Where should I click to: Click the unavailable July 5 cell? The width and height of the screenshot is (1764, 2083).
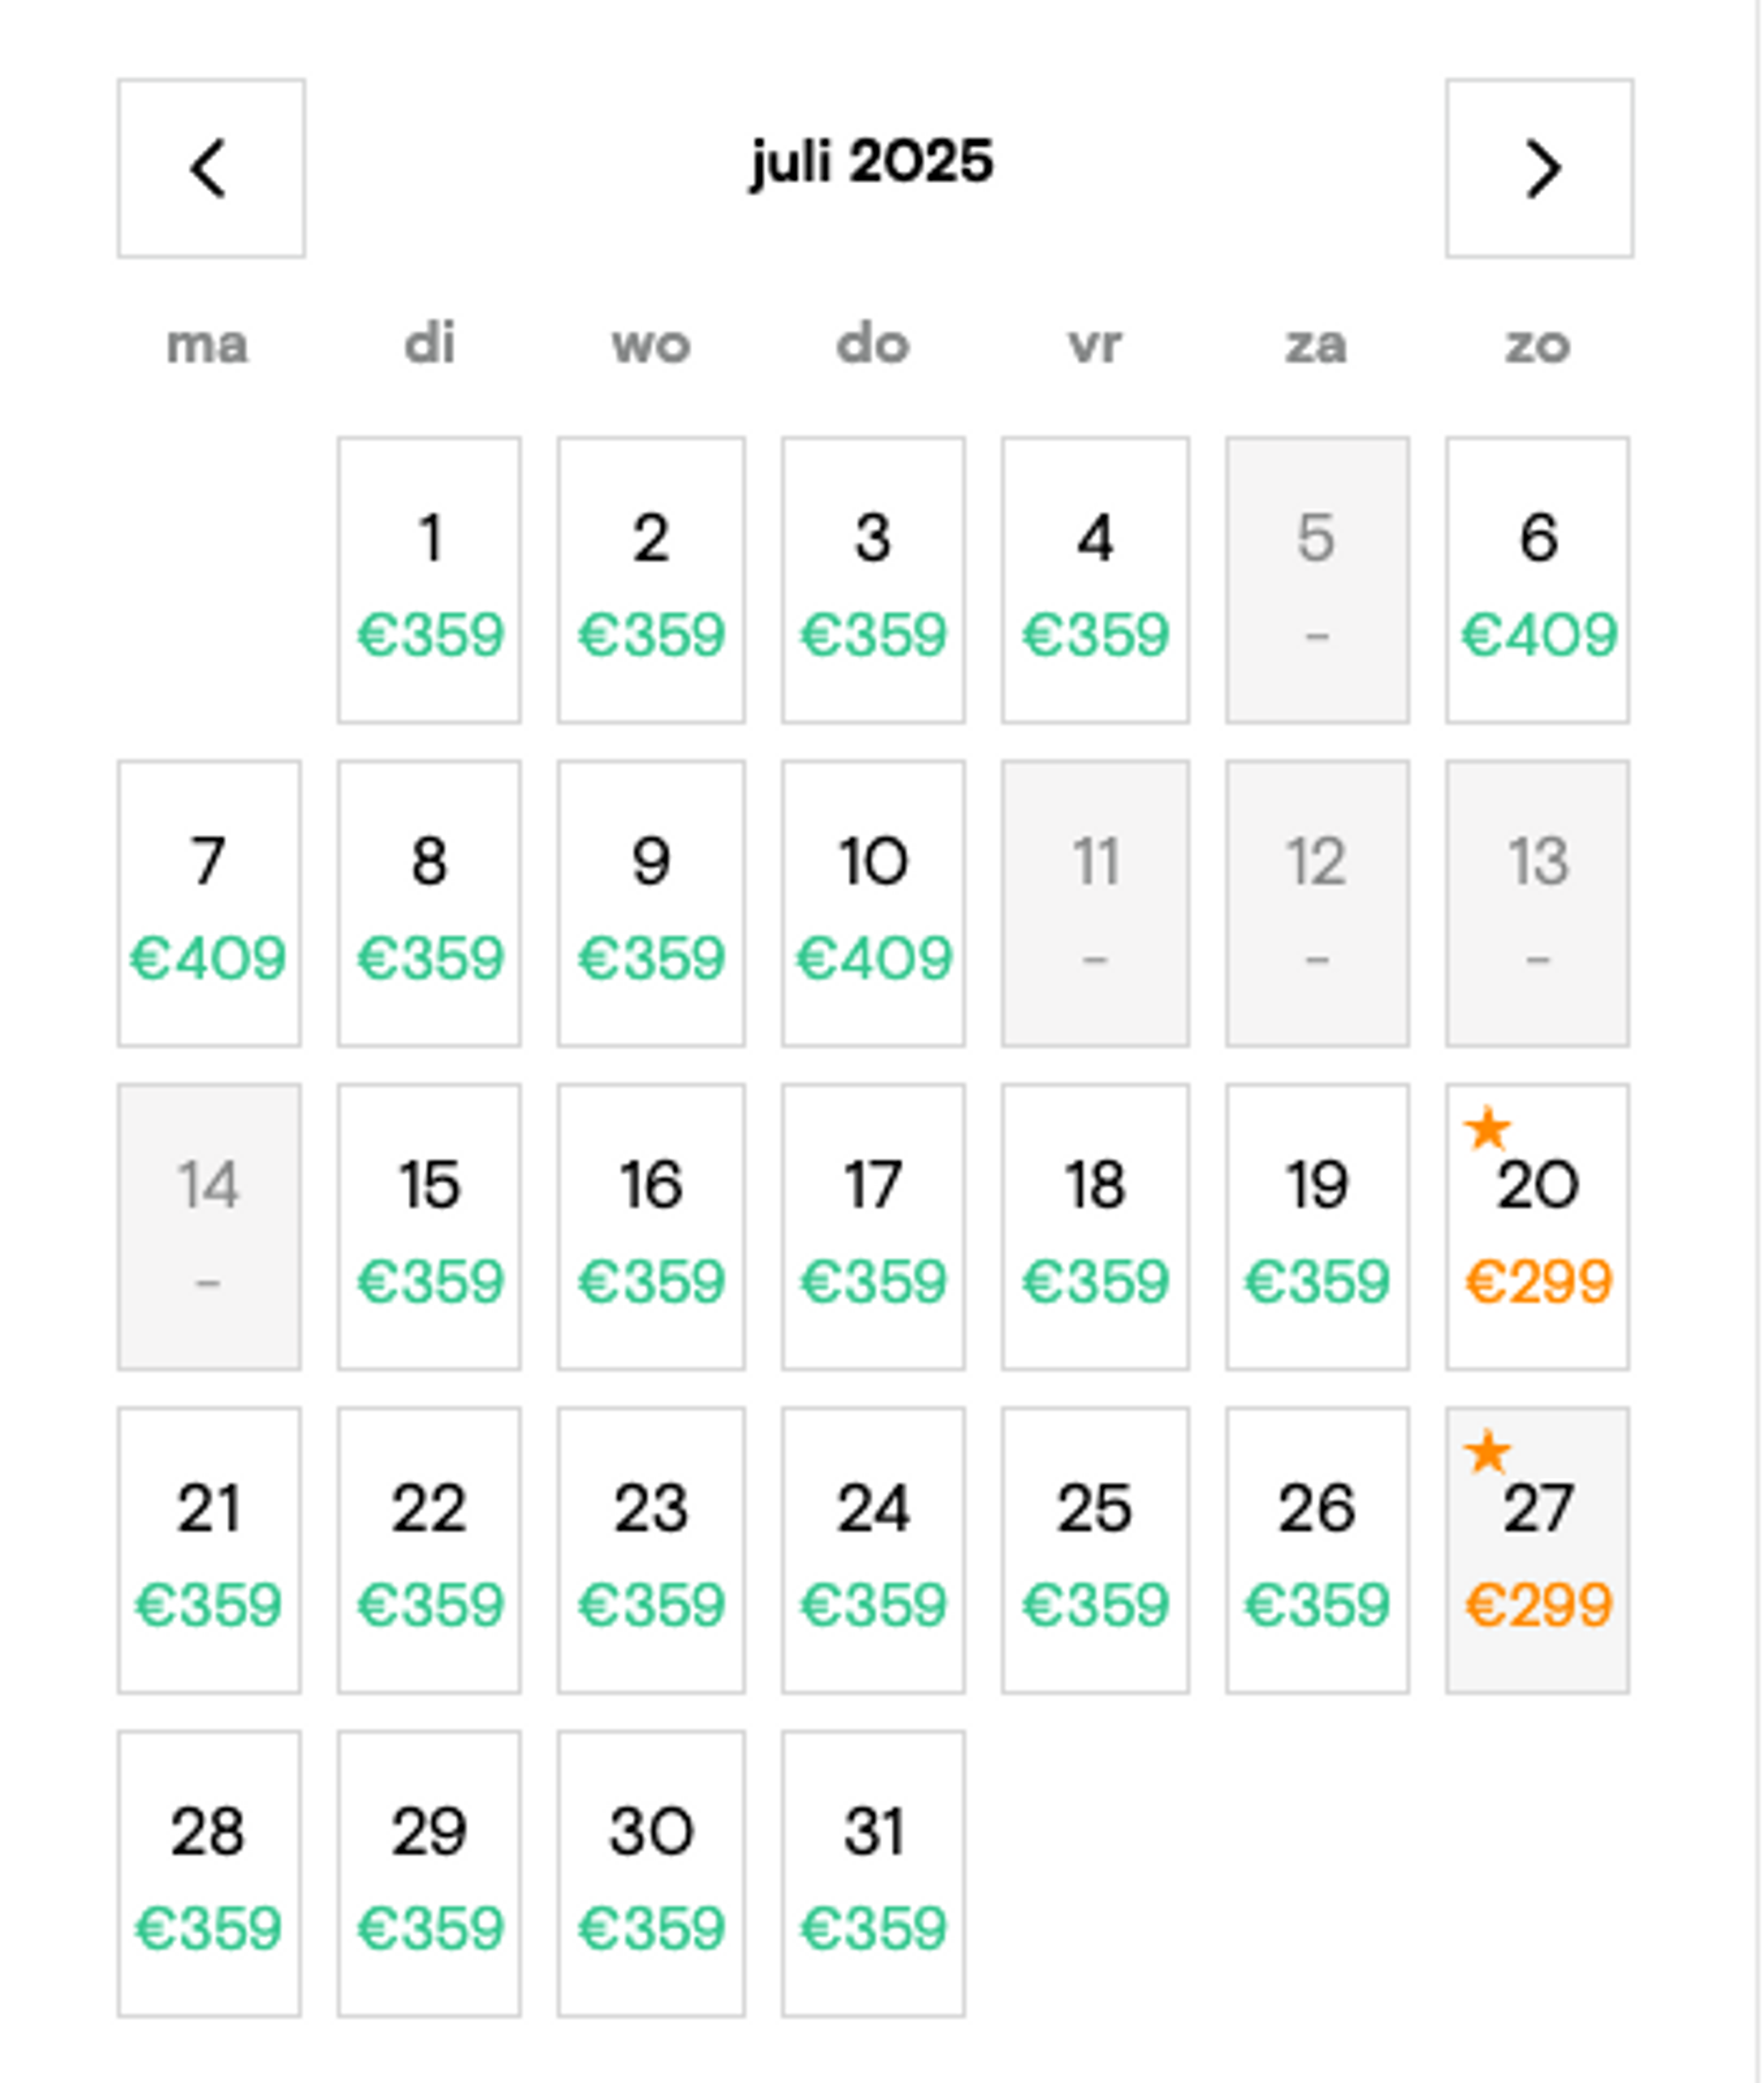point(1317,579)
